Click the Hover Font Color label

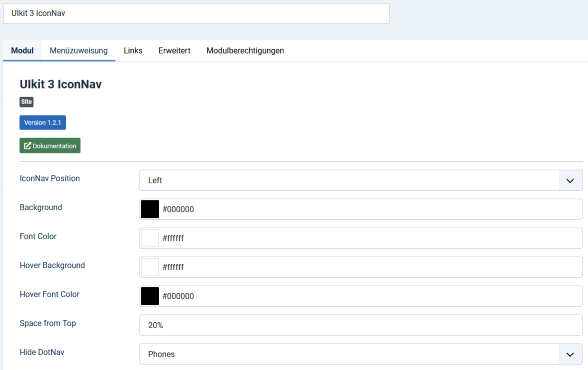49,294
